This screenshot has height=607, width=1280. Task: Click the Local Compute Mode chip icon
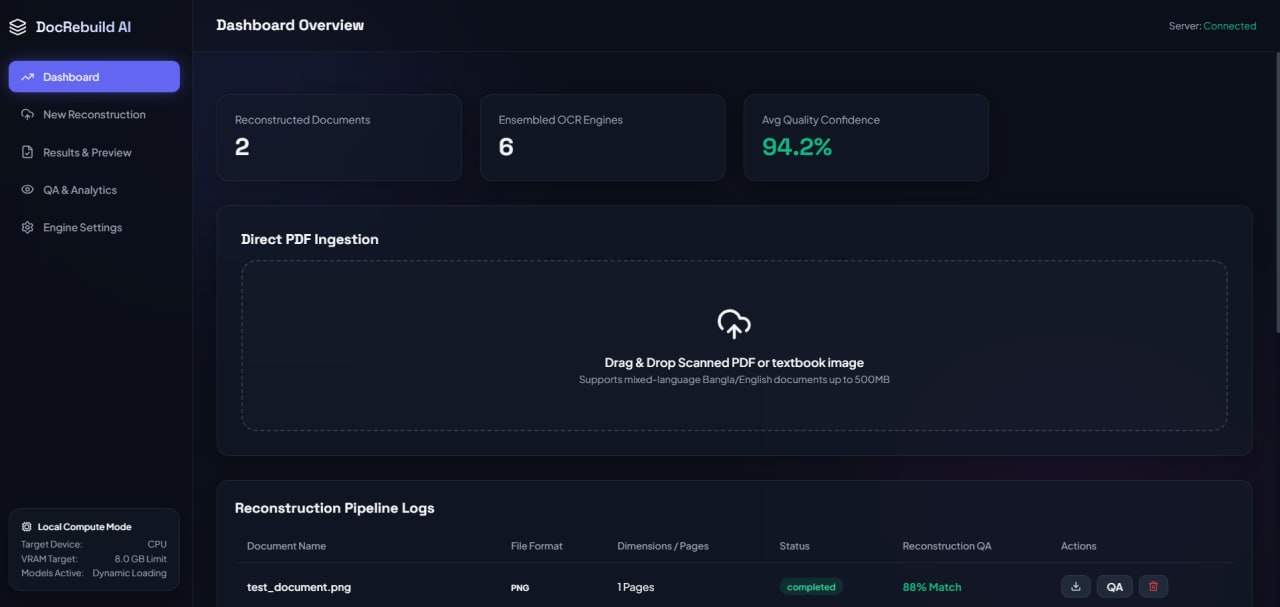tap(26, 527)
